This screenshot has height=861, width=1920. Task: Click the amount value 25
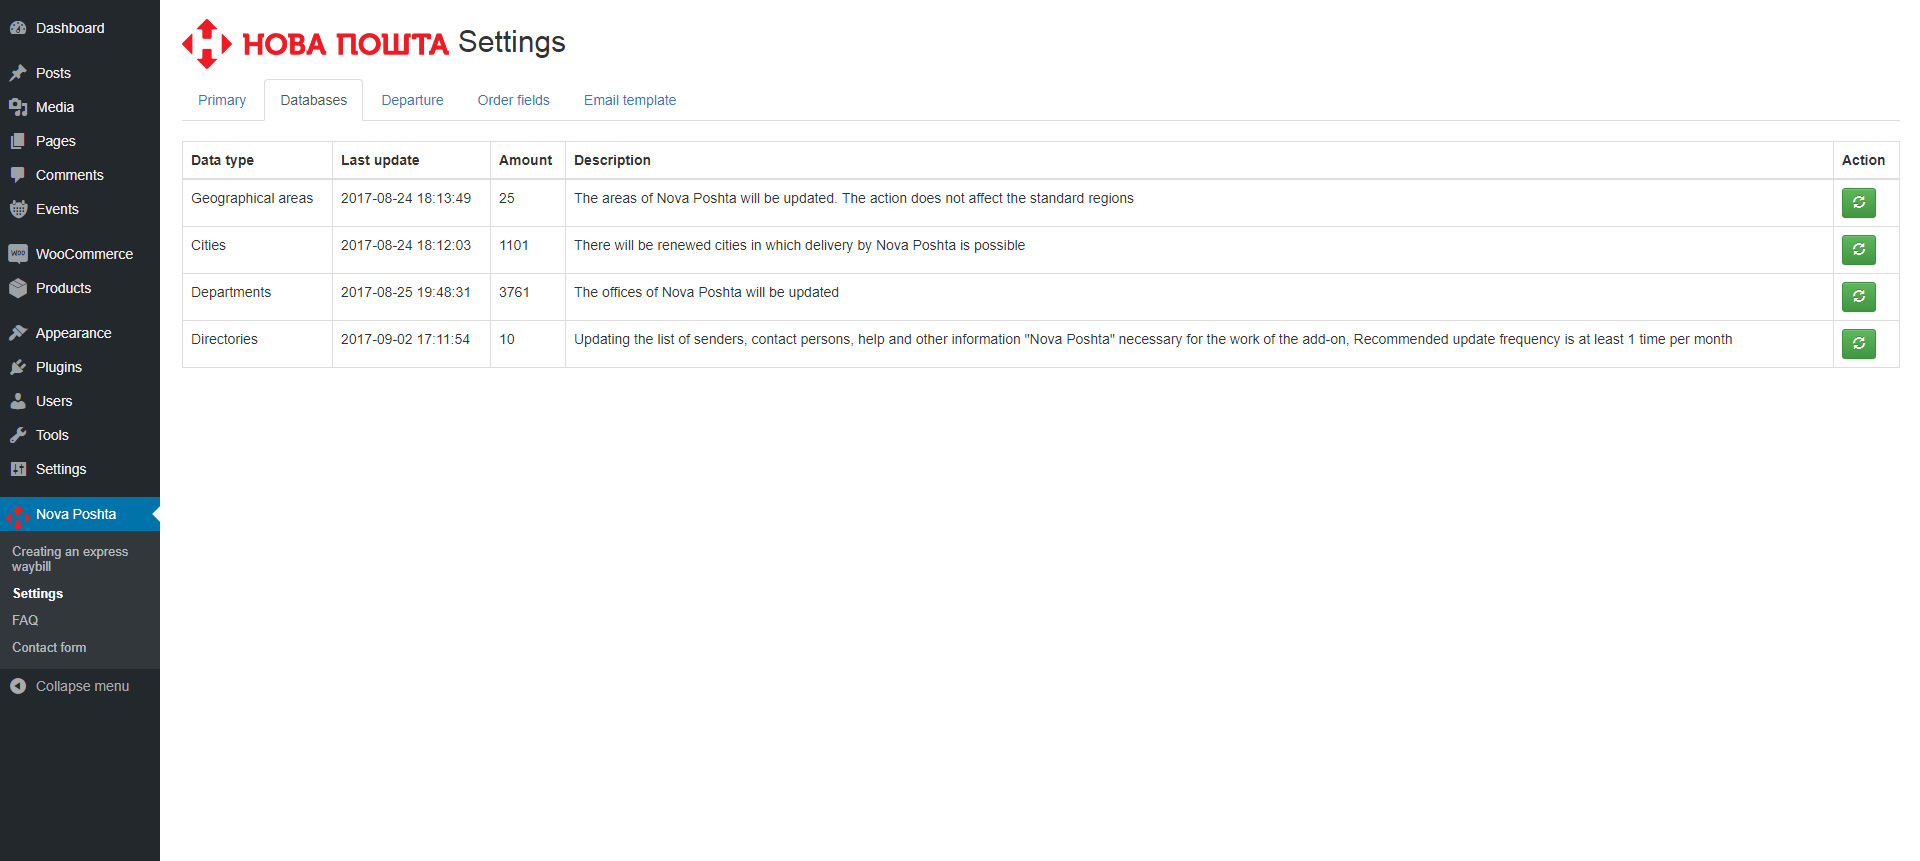point(507,198)
